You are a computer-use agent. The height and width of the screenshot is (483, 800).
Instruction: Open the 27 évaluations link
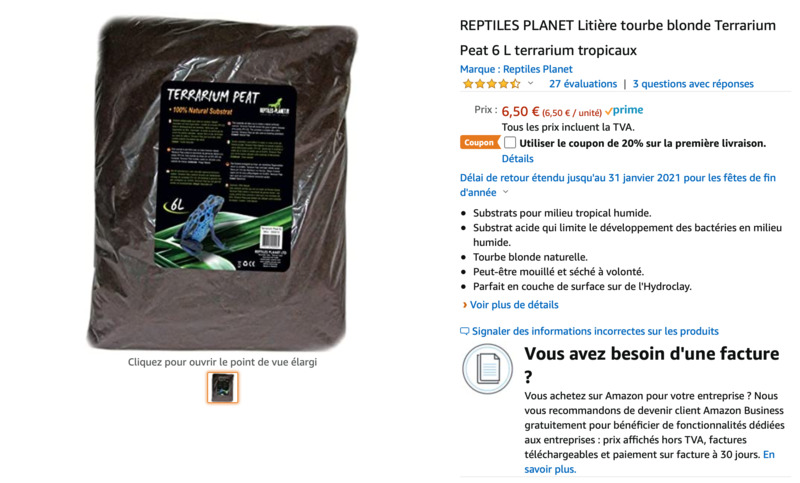[583, 84]
